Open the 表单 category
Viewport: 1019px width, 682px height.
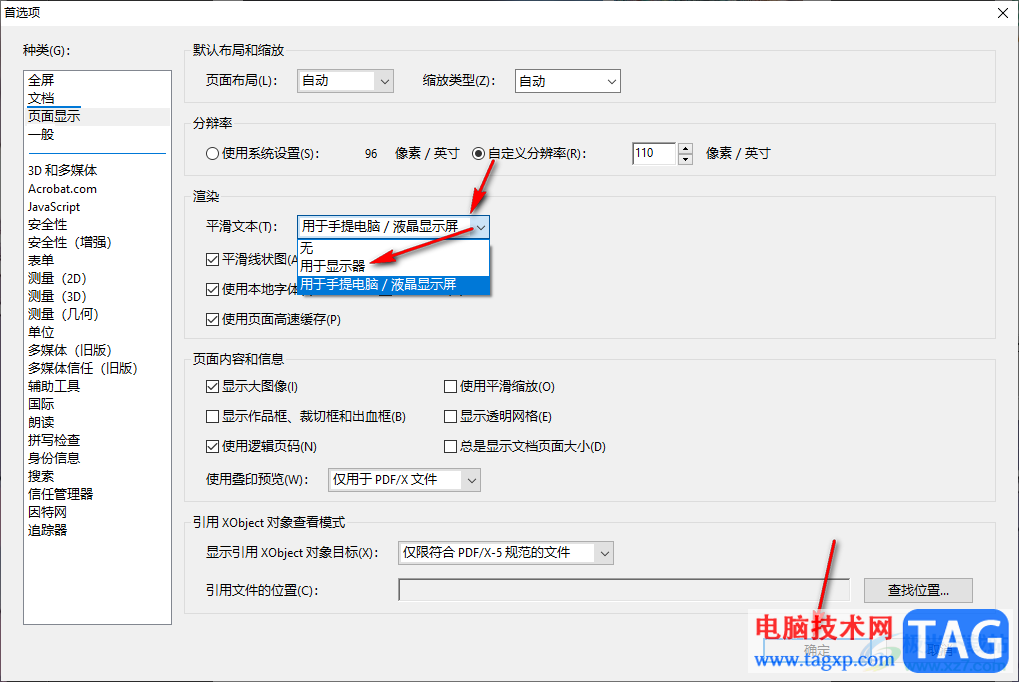tap(41, 260)
